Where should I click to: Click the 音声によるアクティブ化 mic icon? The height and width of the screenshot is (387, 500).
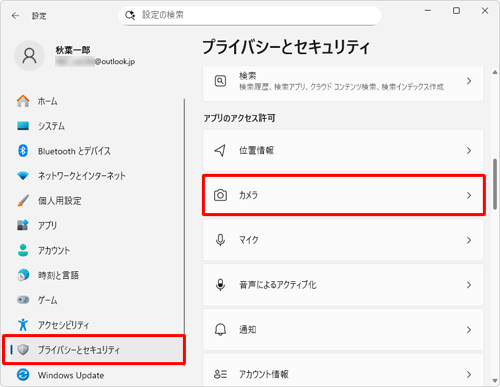[x=220, y=285]
